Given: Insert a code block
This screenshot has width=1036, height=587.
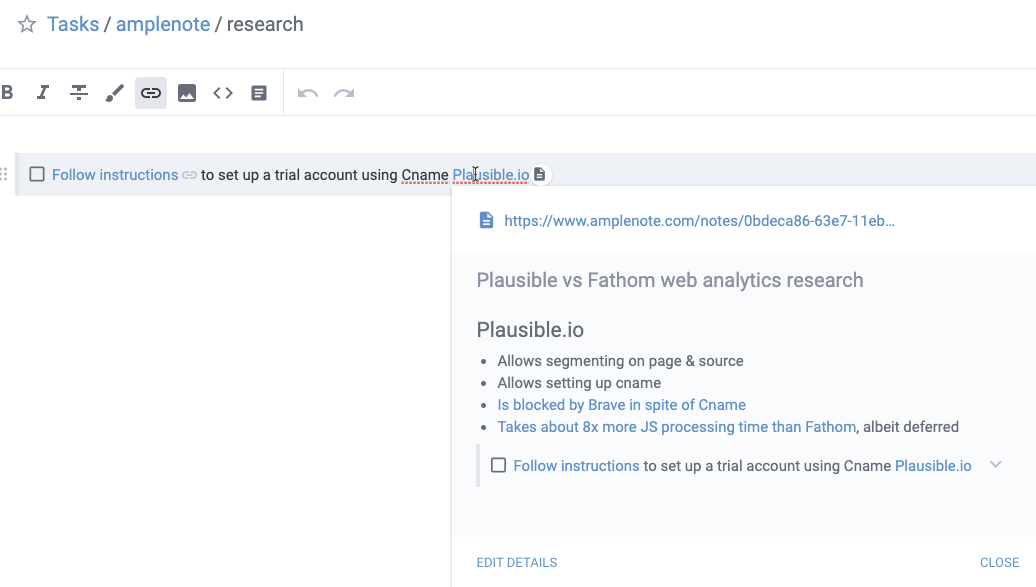Looking at the screenshot, I should [223, 93].
